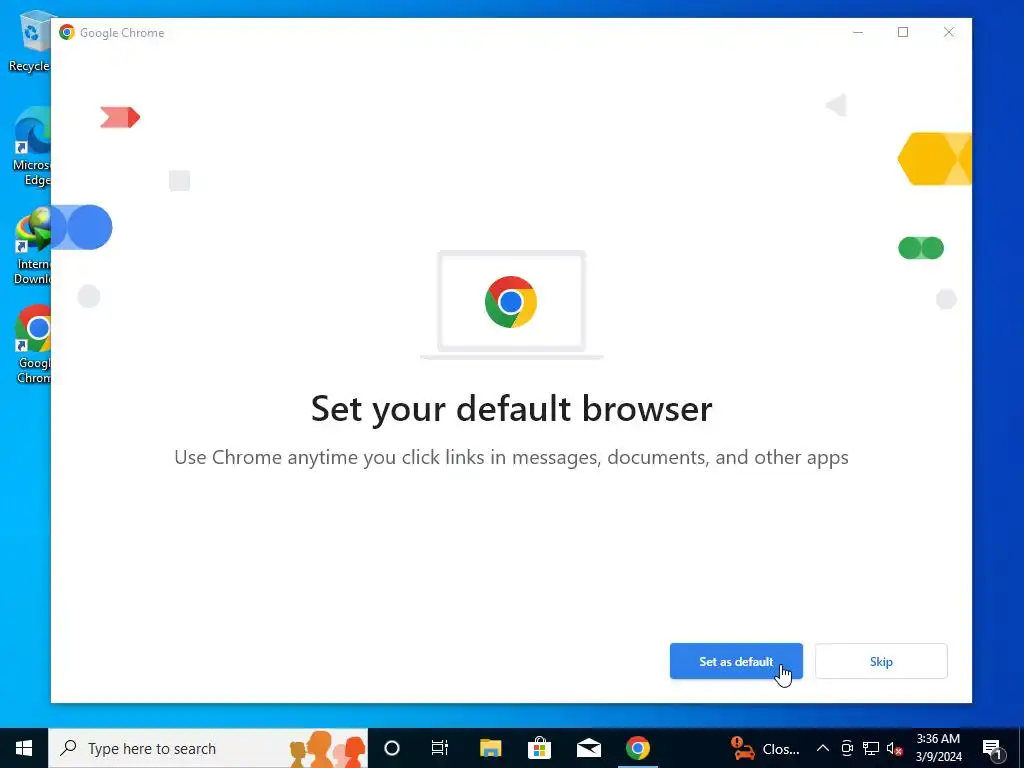Open the notification action center icon
Viewport: 1024px width, 768px height.
coord(992,748)
